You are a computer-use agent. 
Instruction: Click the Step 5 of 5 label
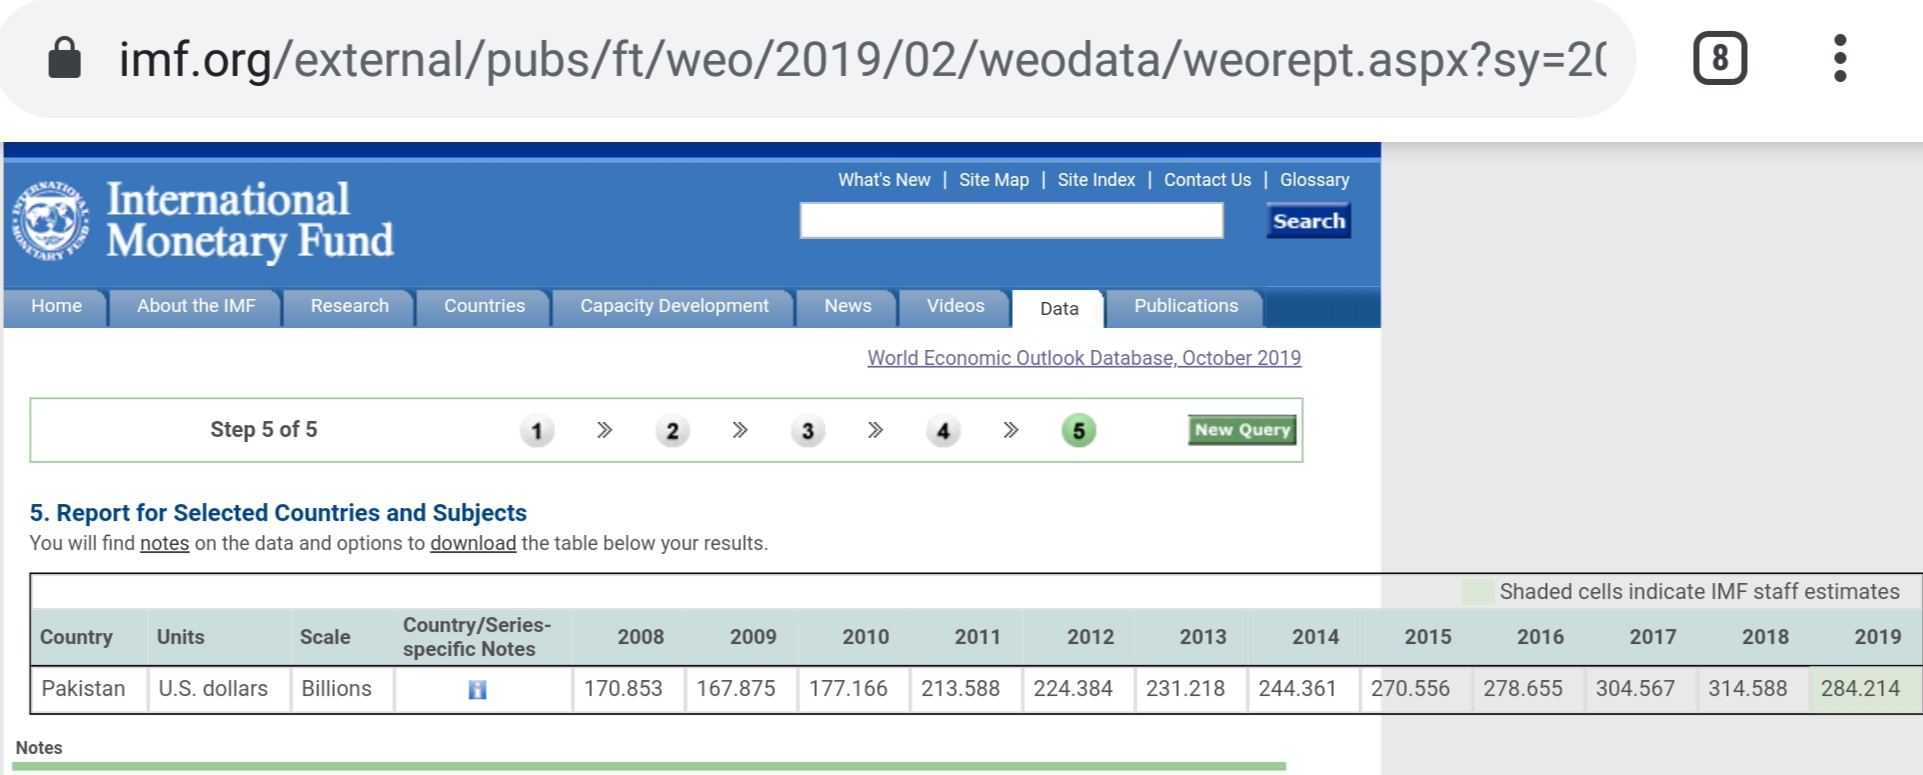264,430
